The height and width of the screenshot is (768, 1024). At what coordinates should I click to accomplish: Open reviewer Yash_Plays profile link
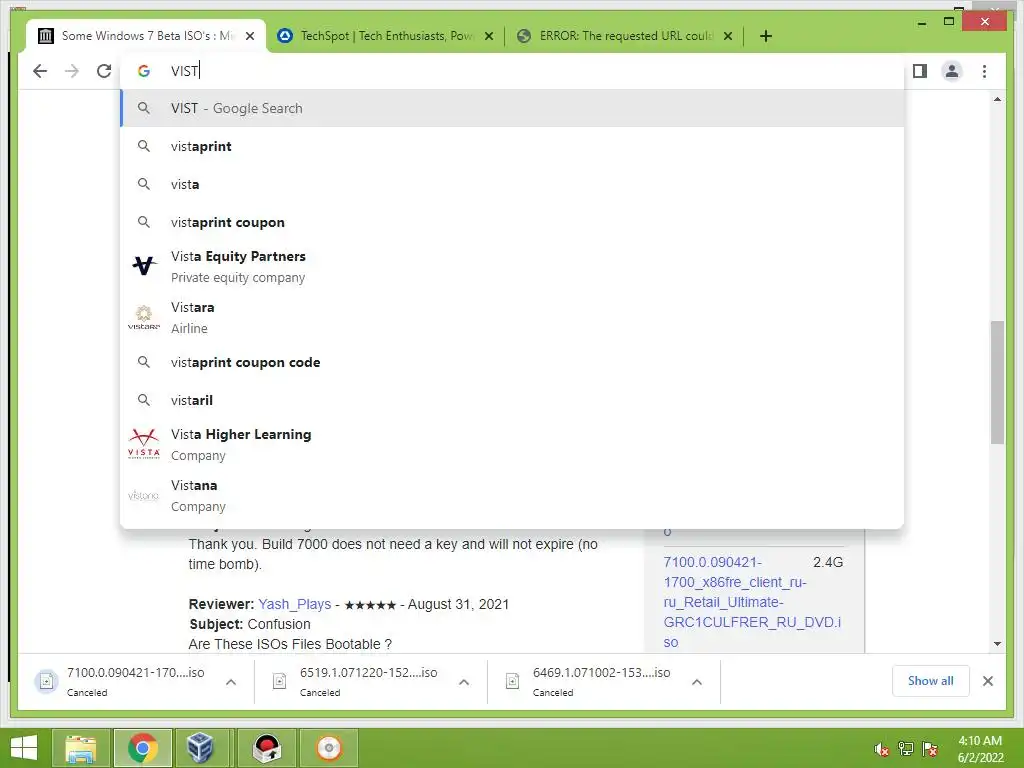coord(295,604)
